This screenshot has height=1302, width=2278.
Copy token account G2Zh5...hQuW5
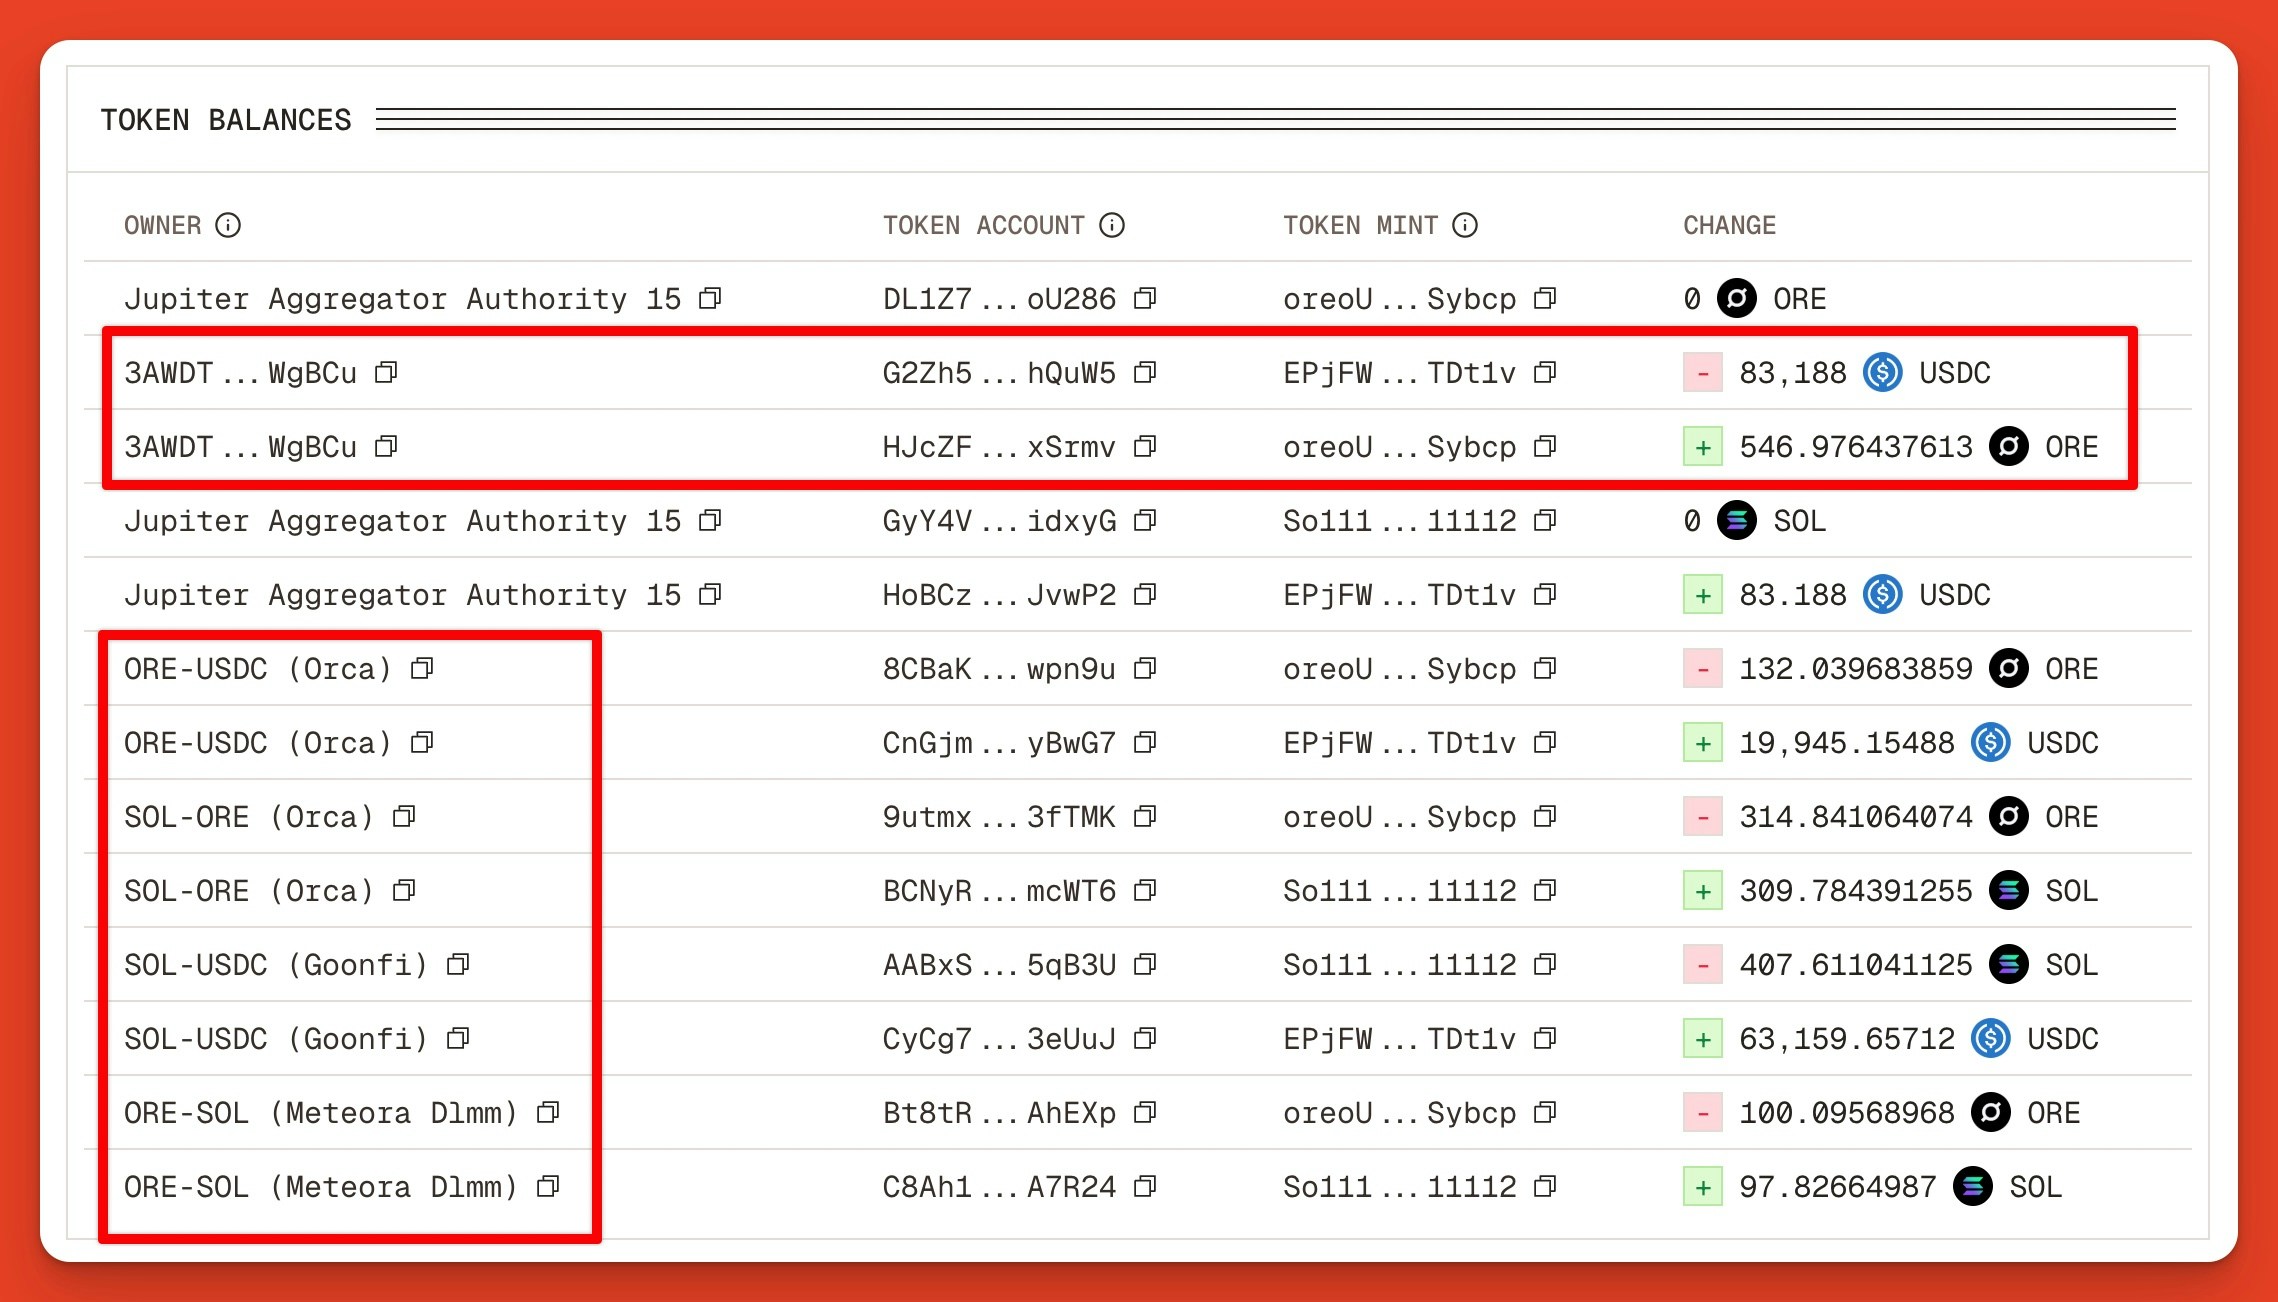coord(1146,372)
